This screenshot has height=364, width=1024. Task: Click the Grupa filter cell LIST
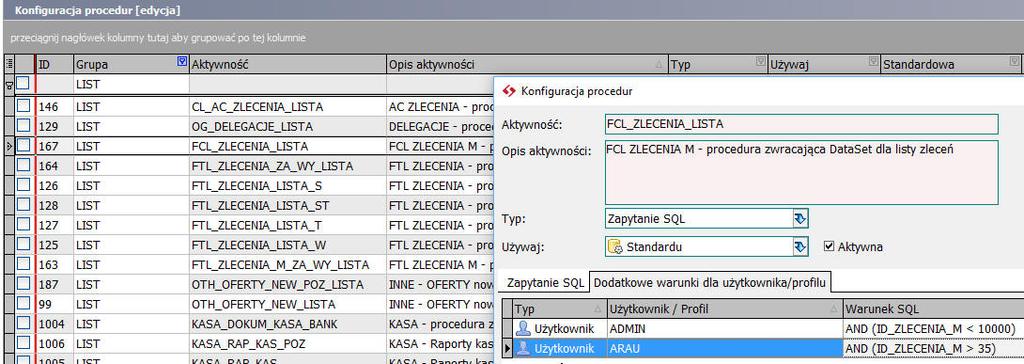pyautogui.click(x=131, y=84)
